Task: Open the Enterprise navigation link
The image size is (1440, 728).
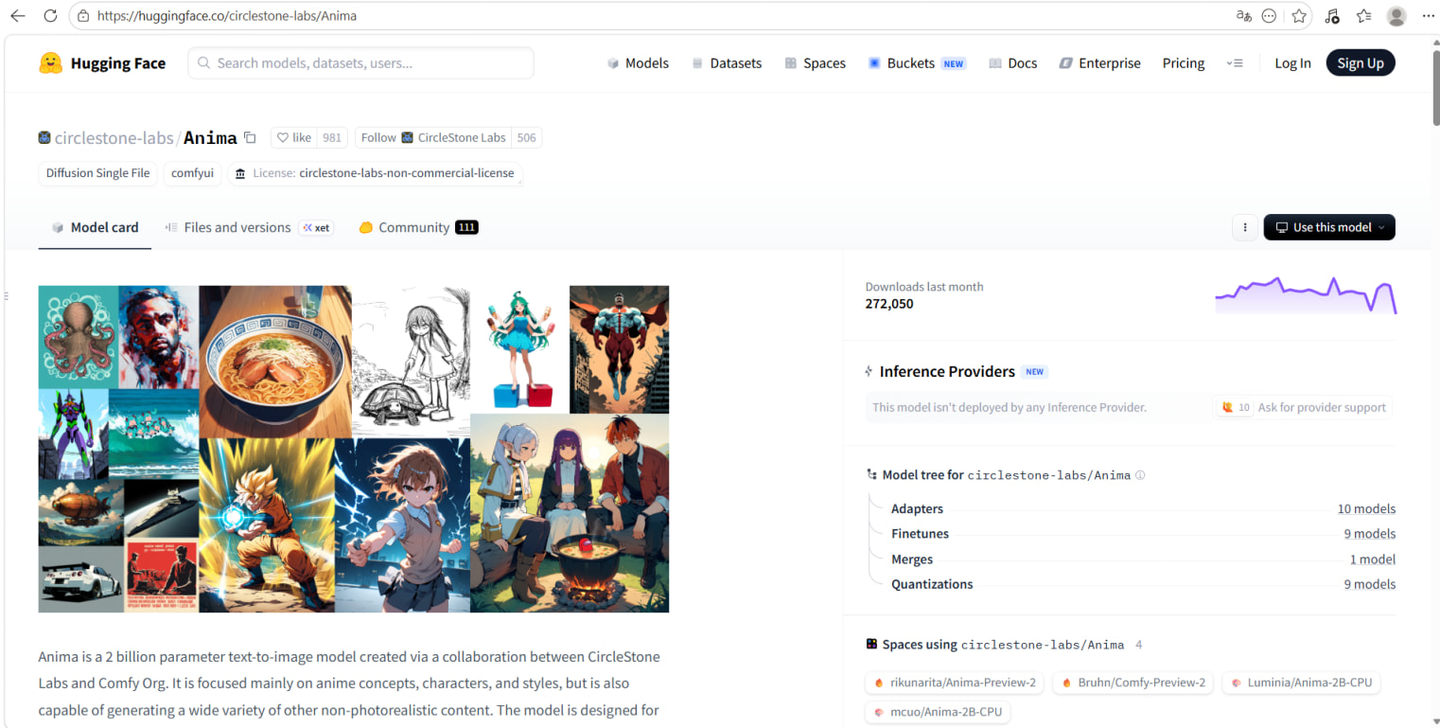Action: [x=1100, y=63]
